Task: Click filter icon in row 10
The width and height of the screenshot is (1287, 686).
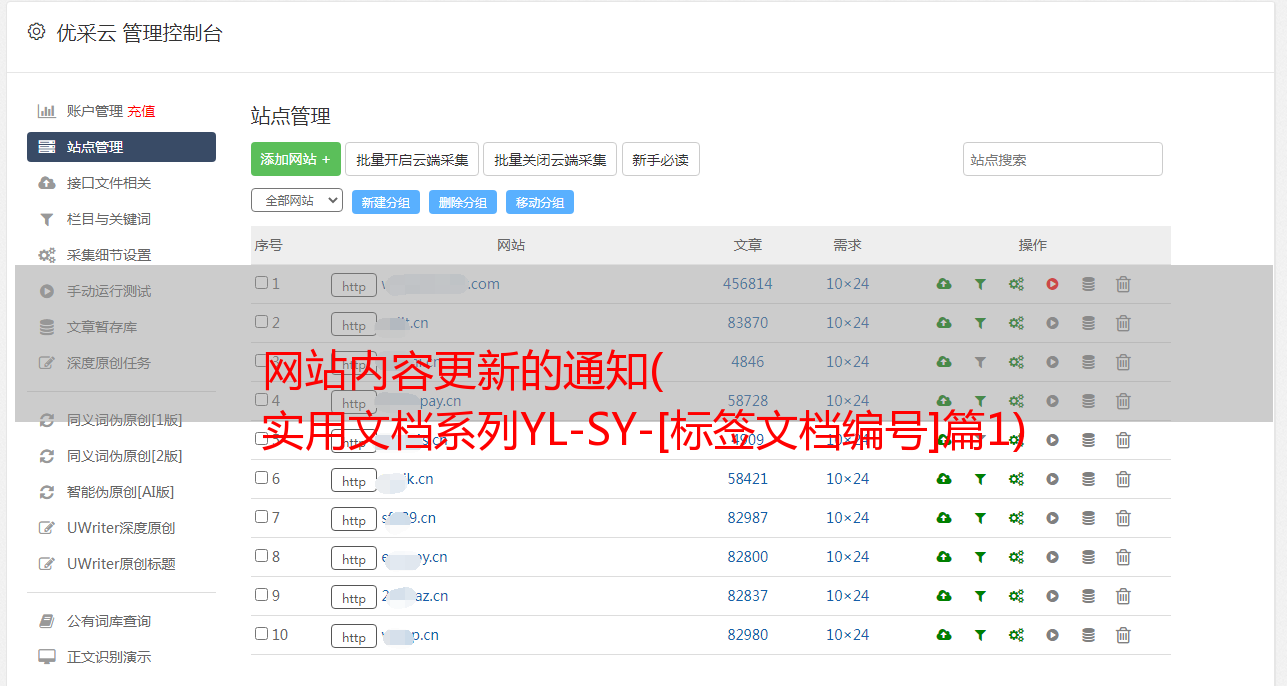Action: (980, 635)
